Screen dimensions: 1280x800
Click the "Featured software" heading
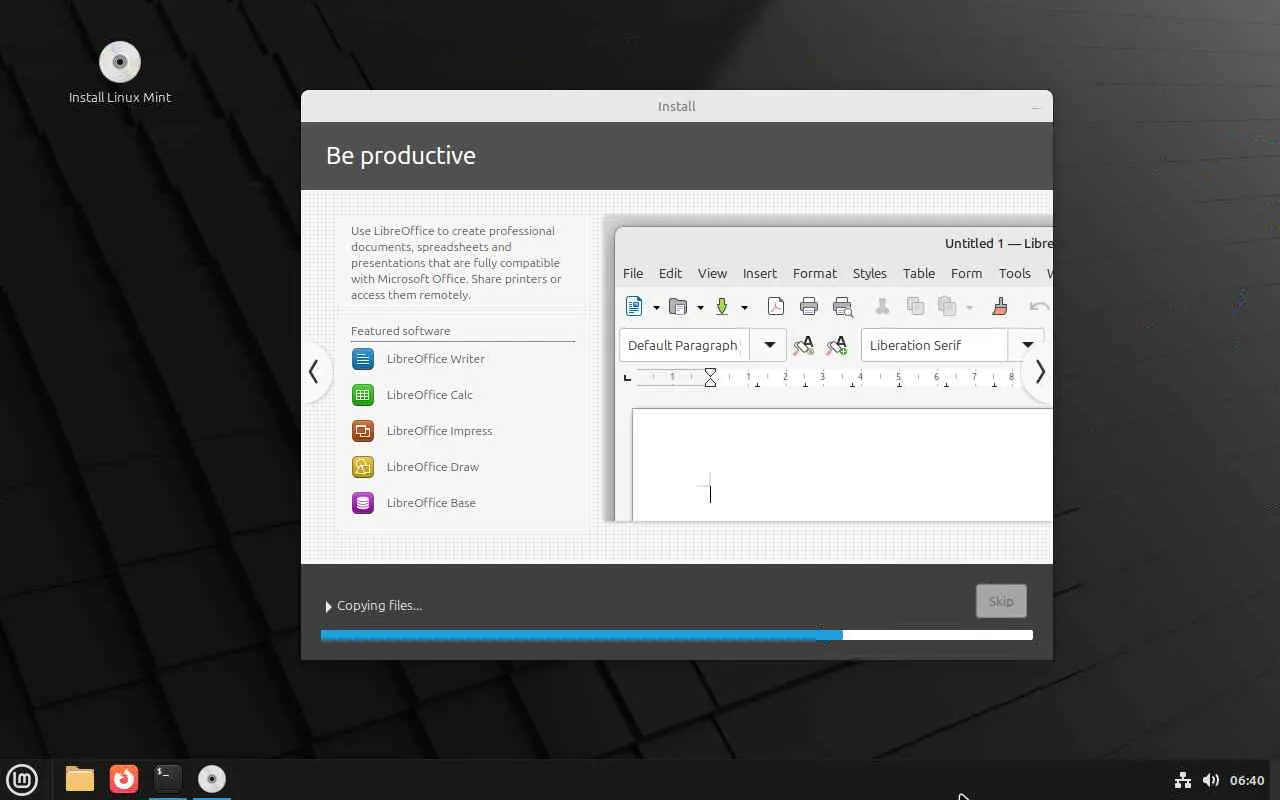tap(401, 331)
